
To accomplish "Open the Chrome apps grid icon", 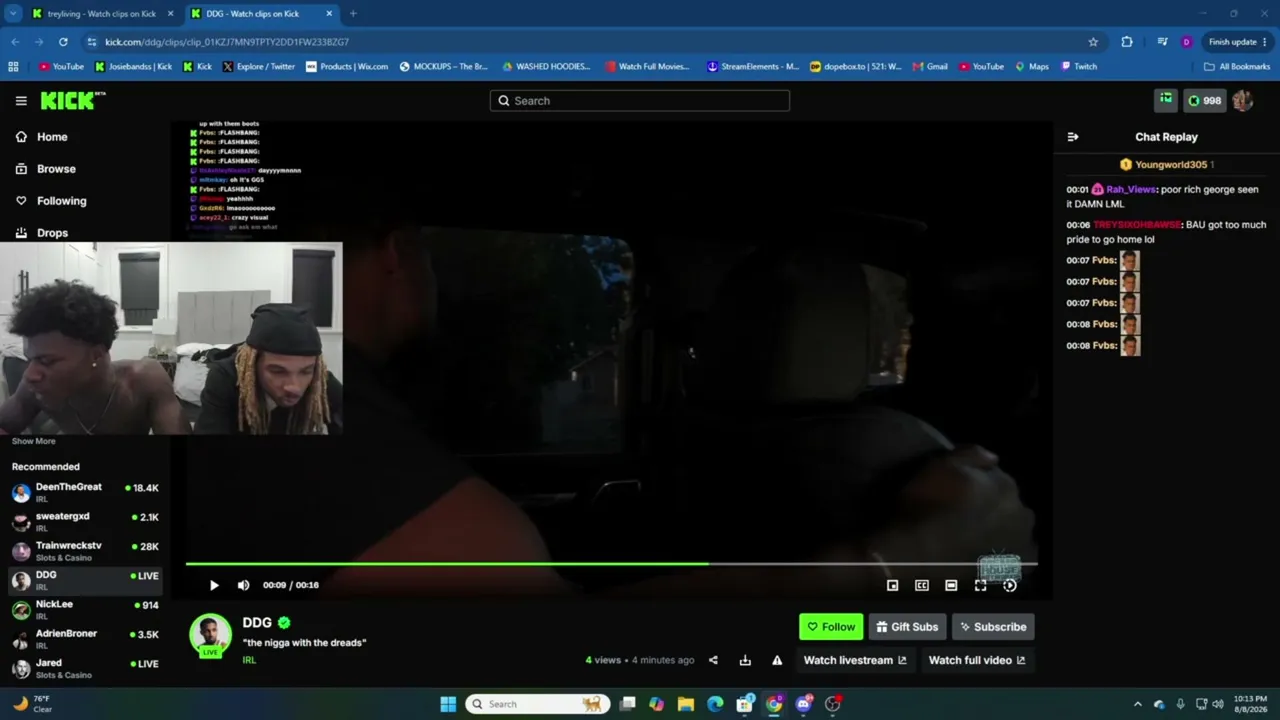I will point(13,67).
